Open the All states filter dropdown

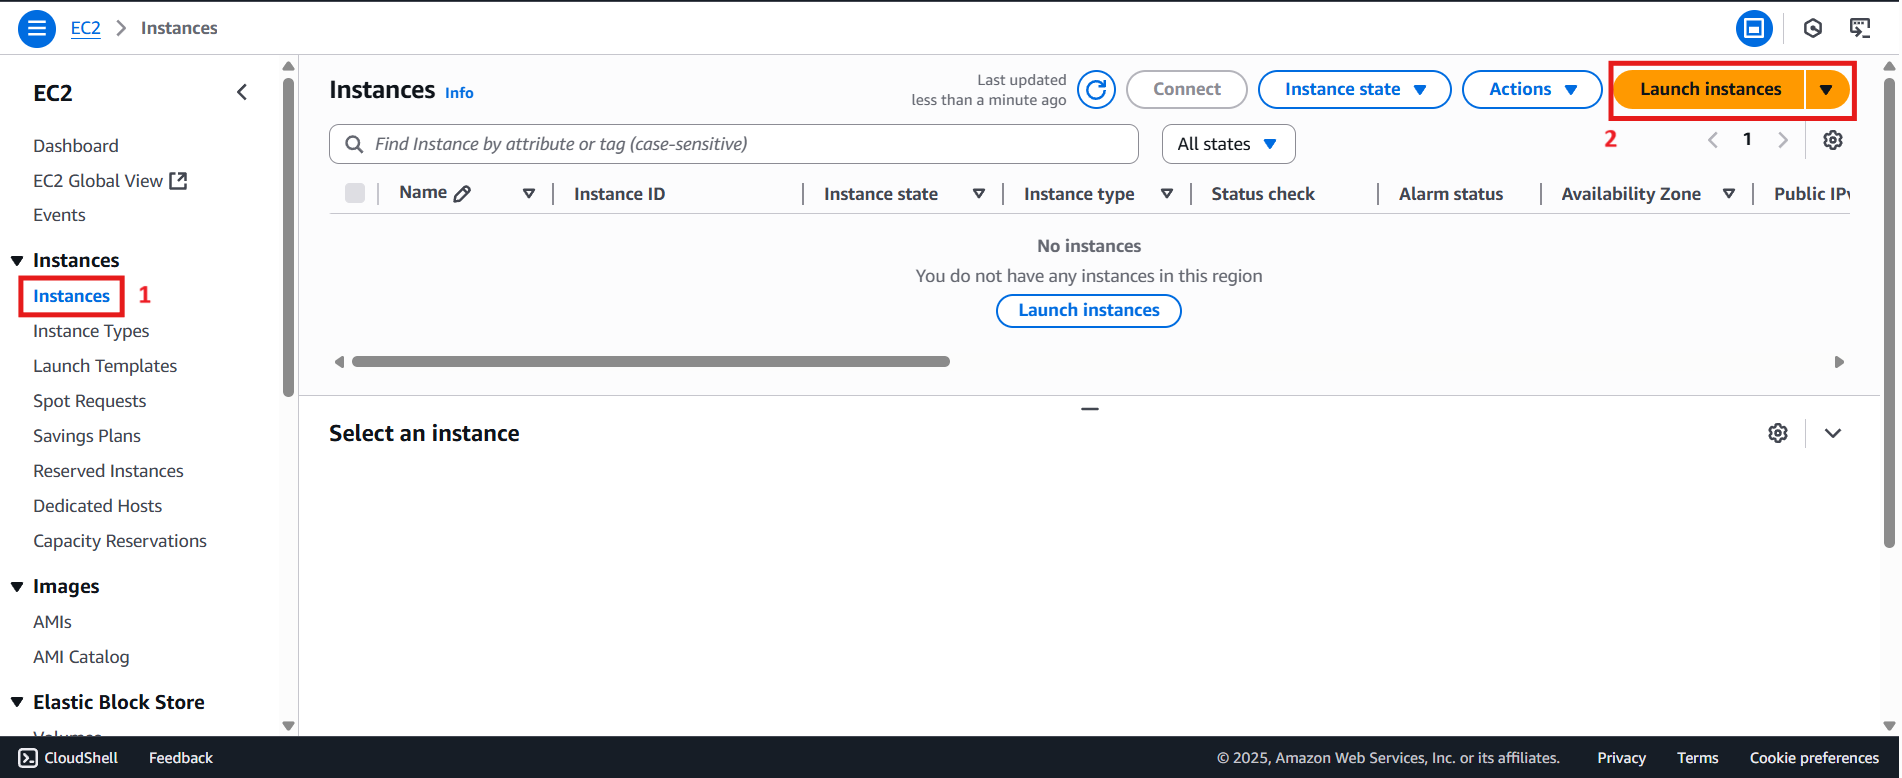[1229, 144]
